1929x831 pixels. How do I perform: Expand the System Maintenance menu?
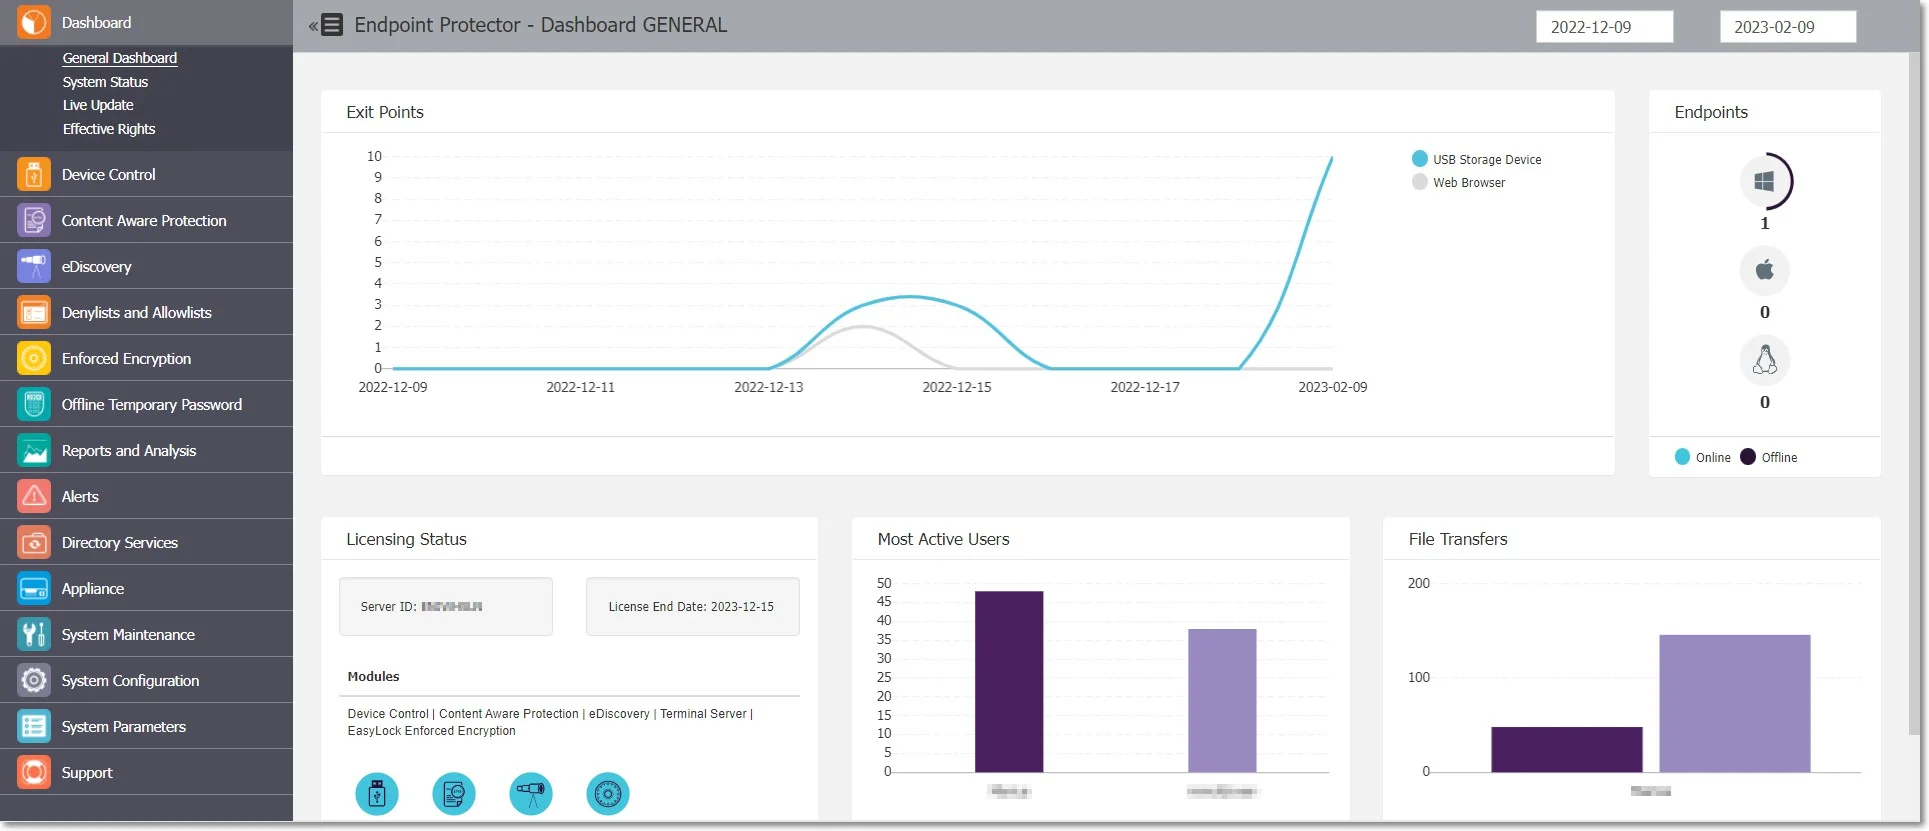[x=146, y=634]
